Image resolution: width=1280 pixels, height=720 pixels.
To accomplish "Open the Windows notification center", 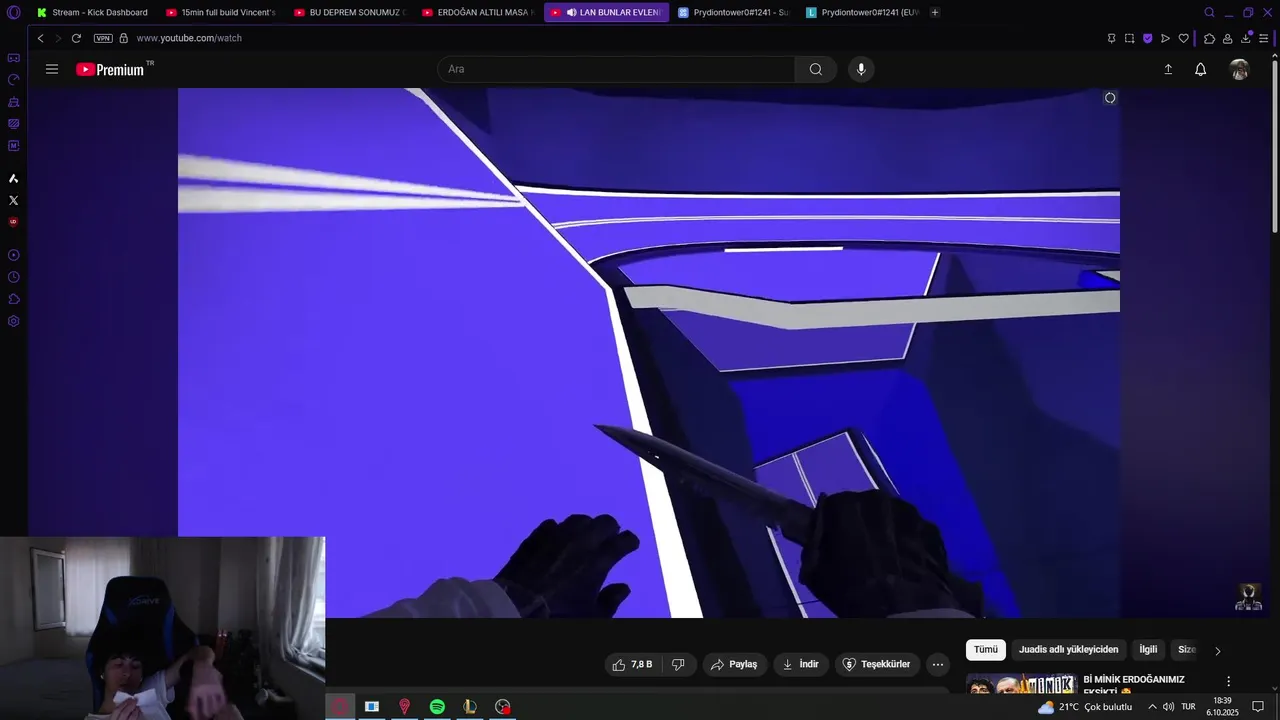I will [x=1258, y=707].
